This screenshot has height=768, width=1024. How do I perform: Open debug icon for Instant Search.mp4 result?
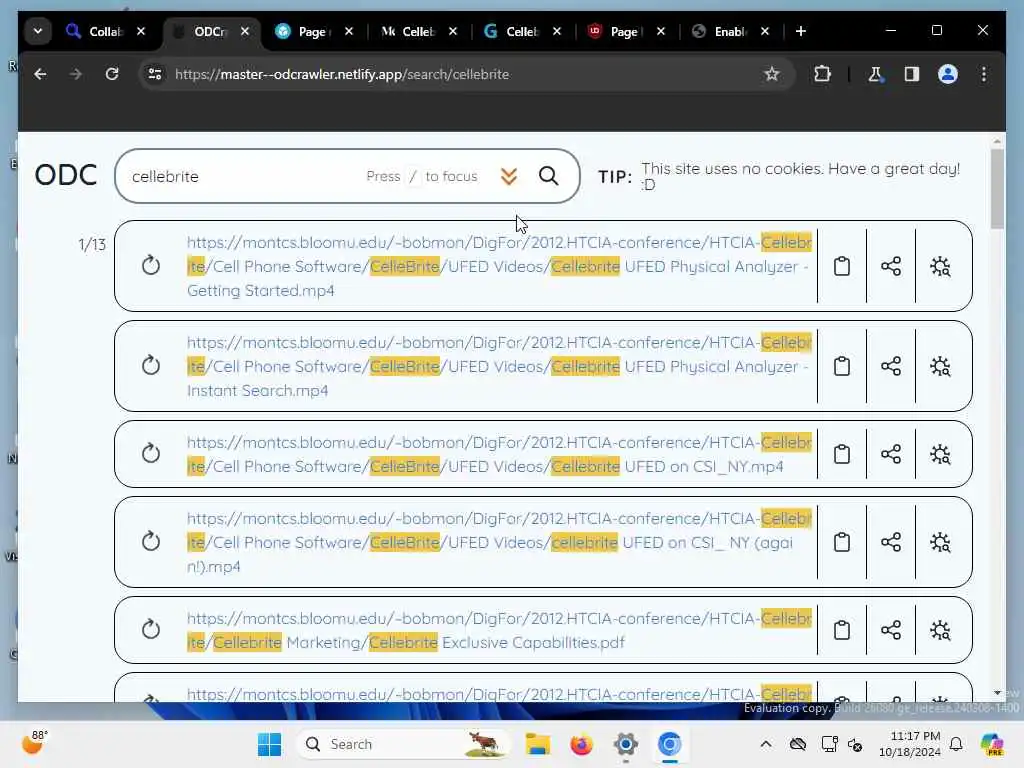(940, 366)
